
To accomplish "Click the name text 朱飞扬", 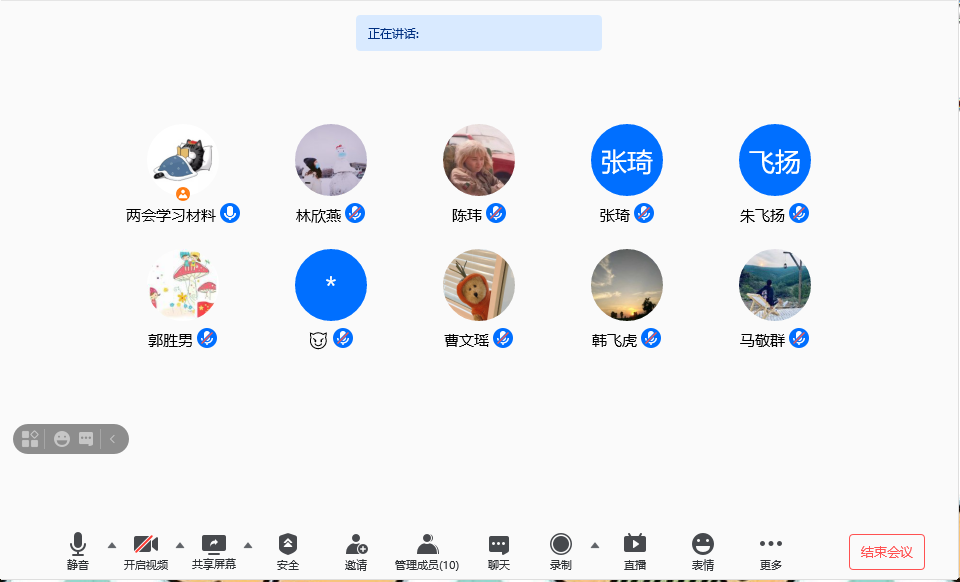I will tap(762, 215).
